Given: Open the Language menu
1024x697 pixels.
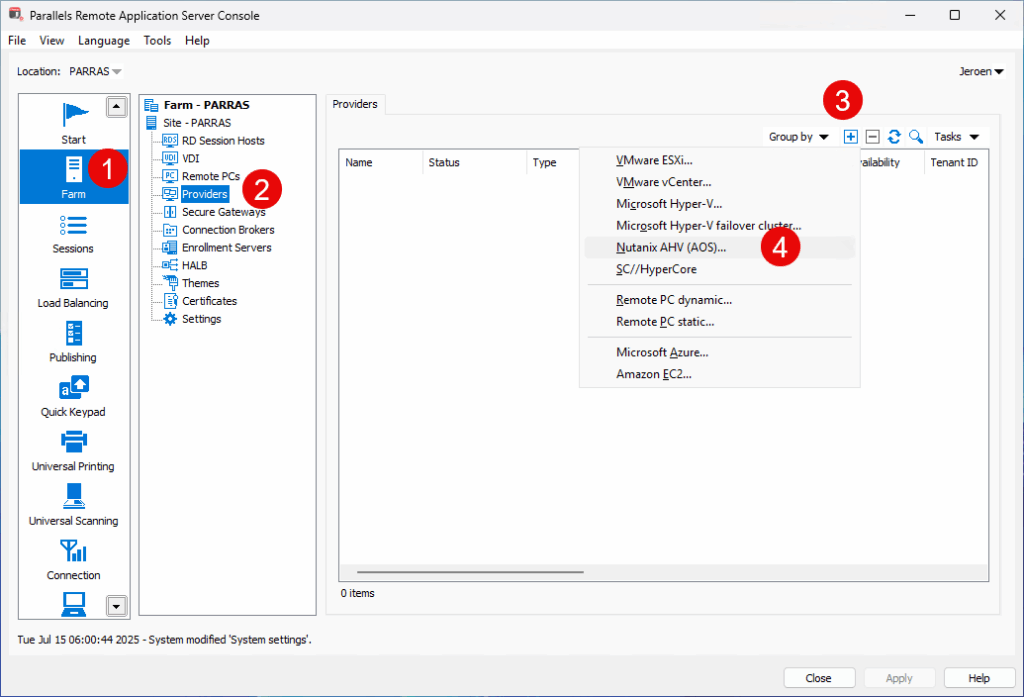Looking at the screenshot, I should pyautogui.click(x=104, y=41).
